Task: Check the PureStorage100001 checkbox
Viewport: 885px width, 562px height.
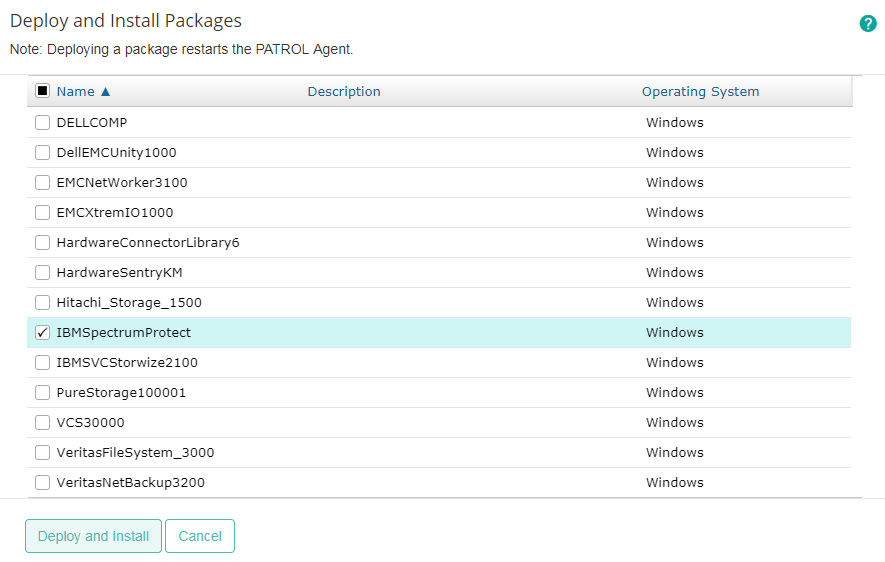Action: click(x=42, y=392)
